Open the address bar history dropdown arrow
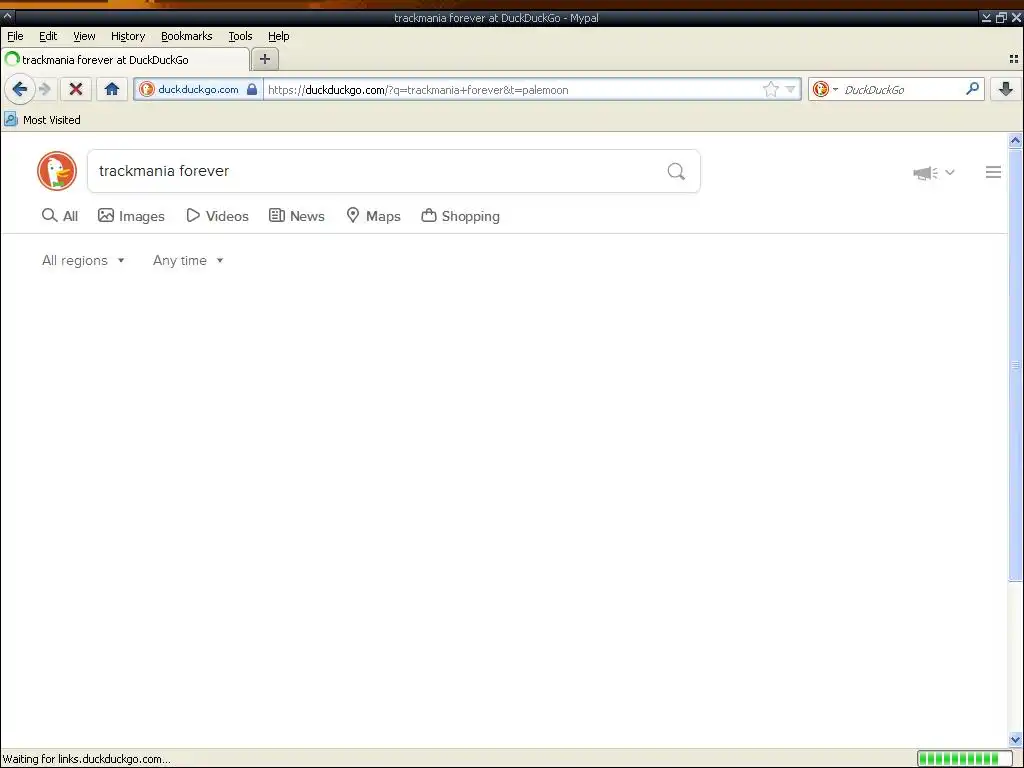 tap(790, 89)
